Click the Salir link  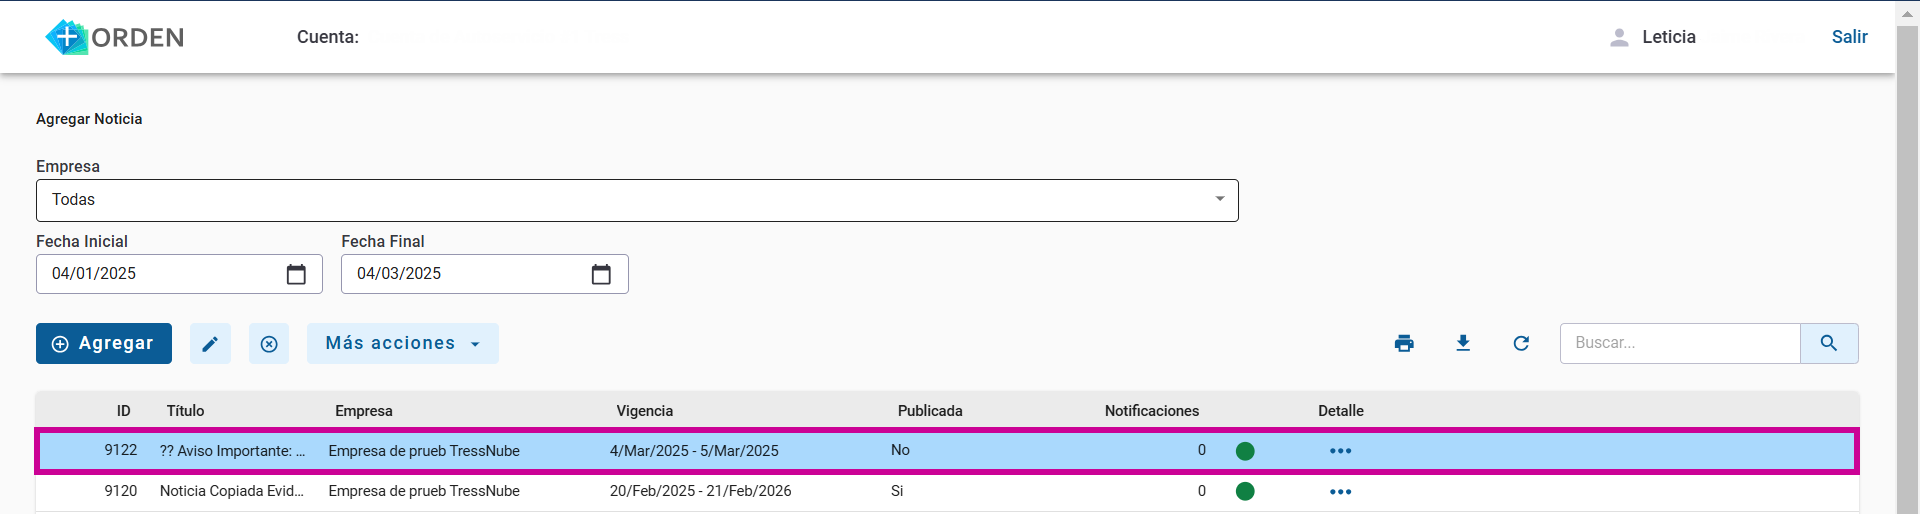point(1849,37)
